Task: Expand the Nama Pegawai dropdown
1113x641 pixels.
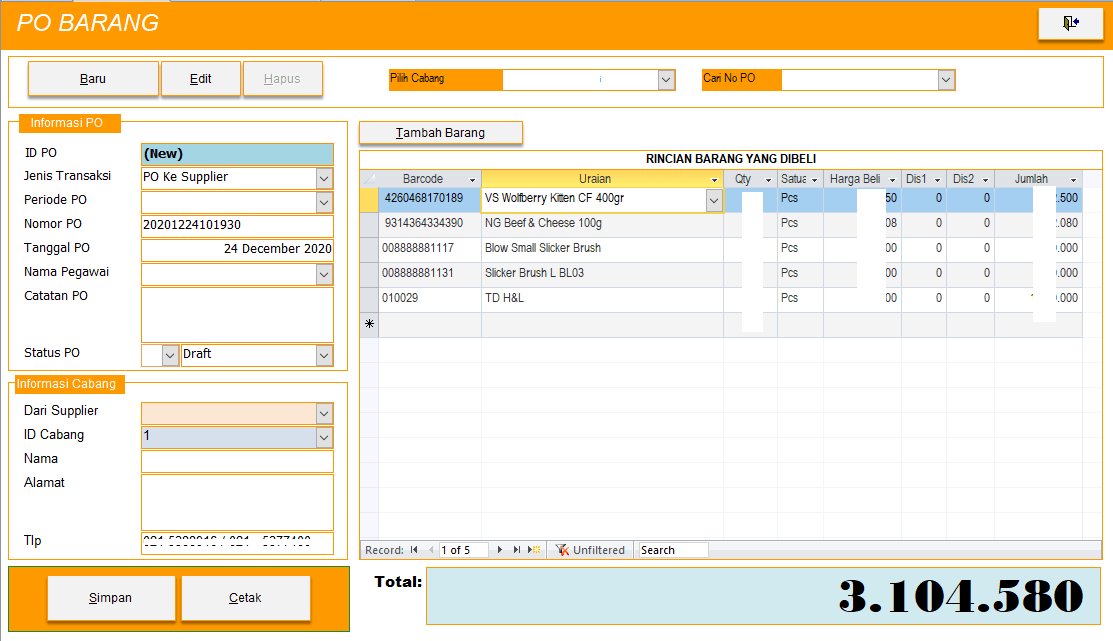Action: pos(324,274)
